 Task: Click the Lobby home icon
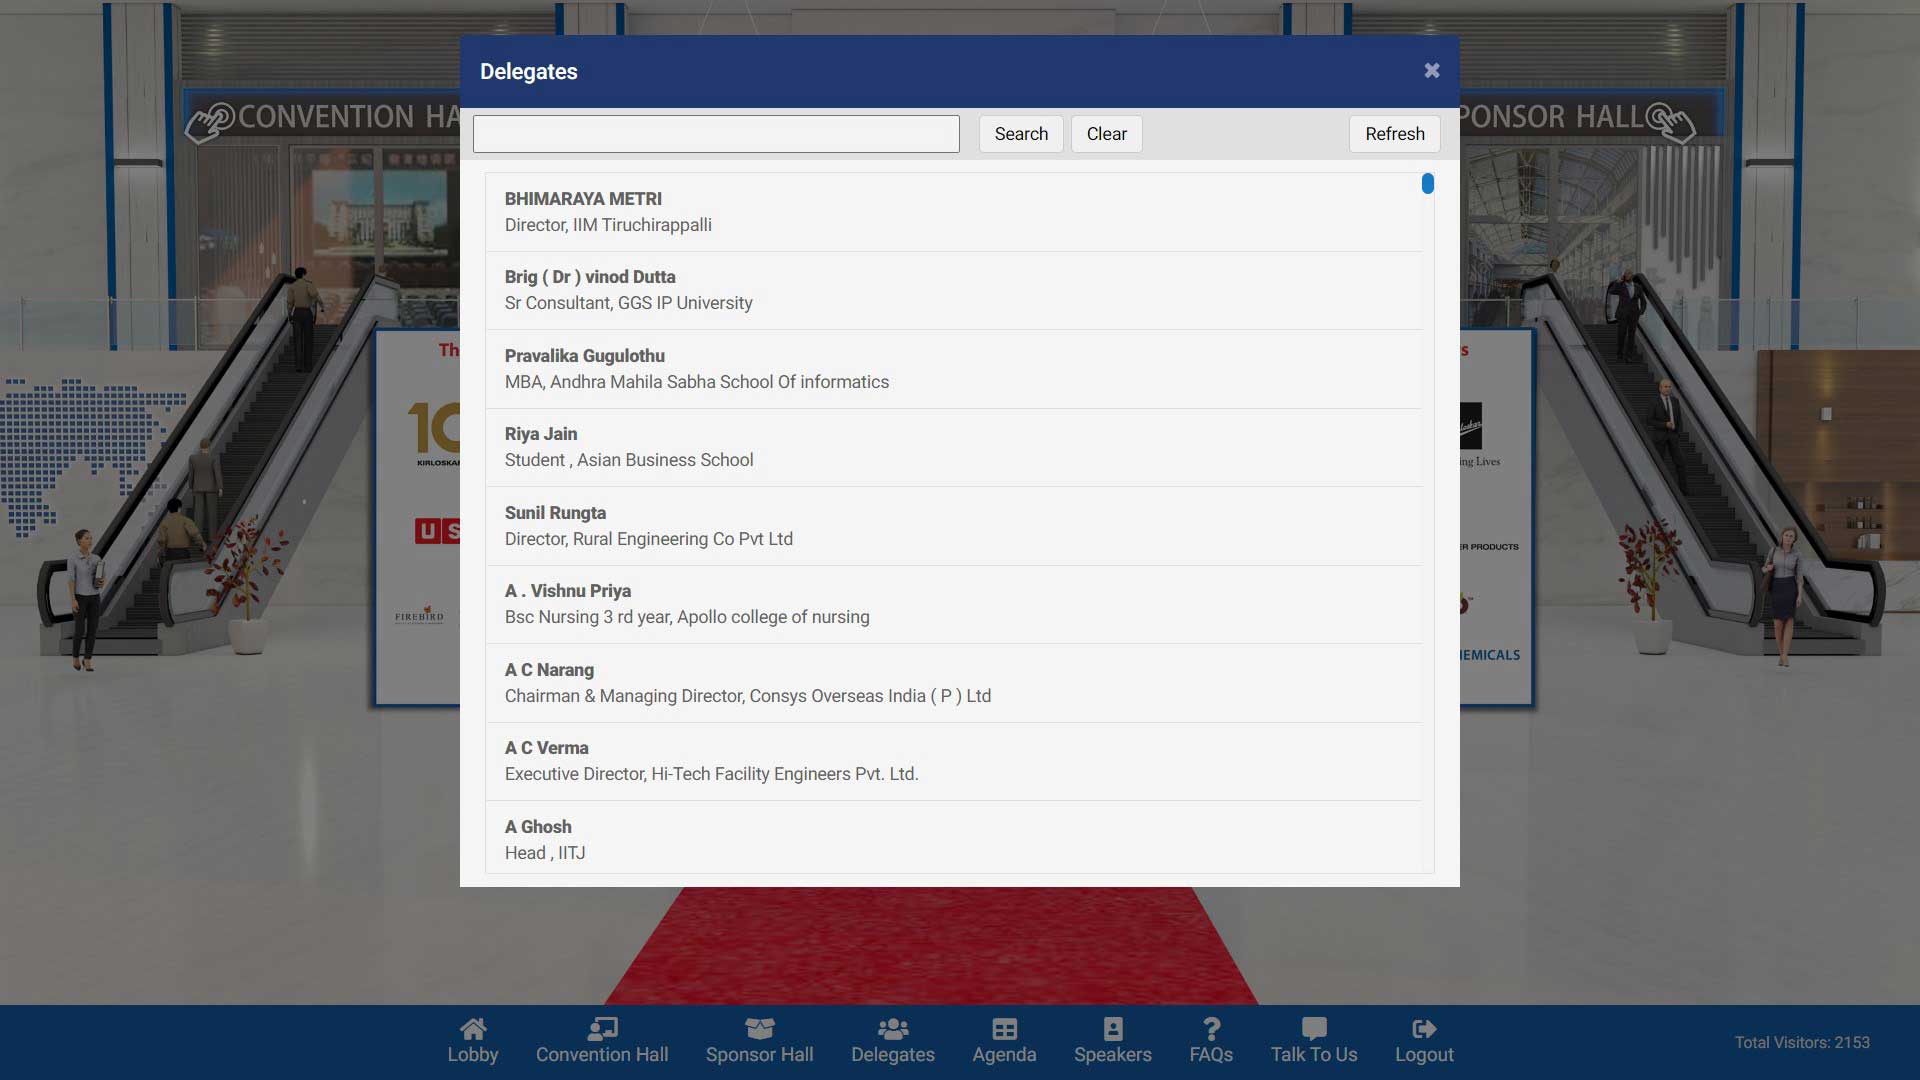pyautogui.click(x=473, y=1029)
